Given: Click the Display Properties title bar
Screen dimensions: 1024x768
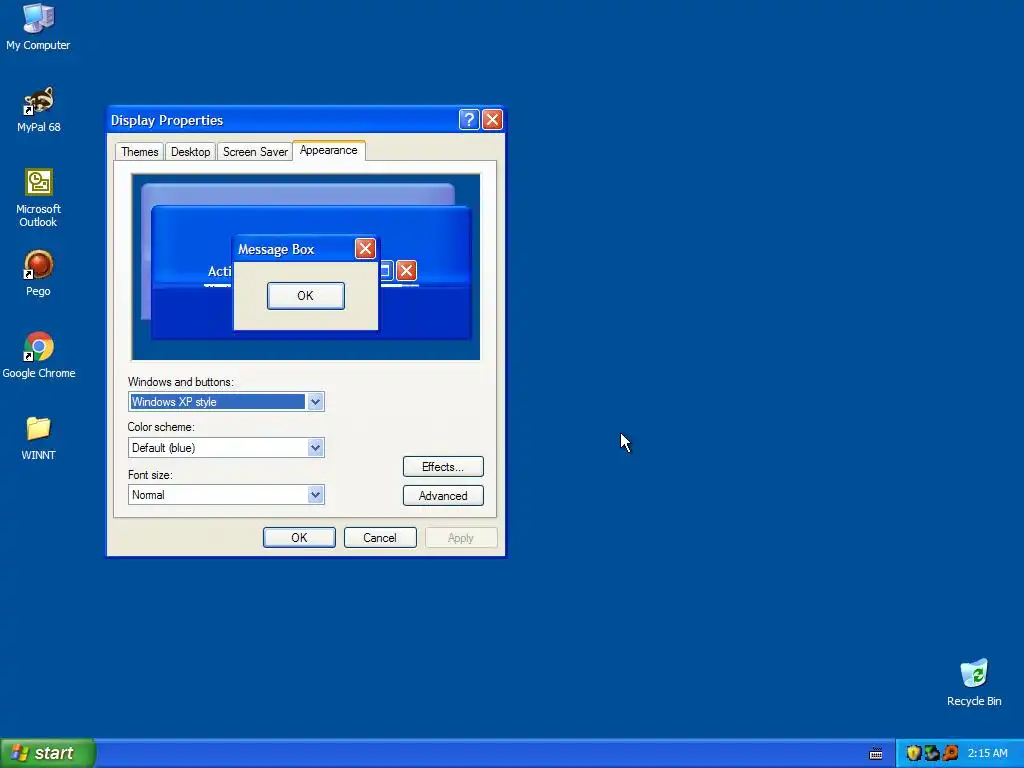Looking at the screenshot, I should [x=283, y=120].
